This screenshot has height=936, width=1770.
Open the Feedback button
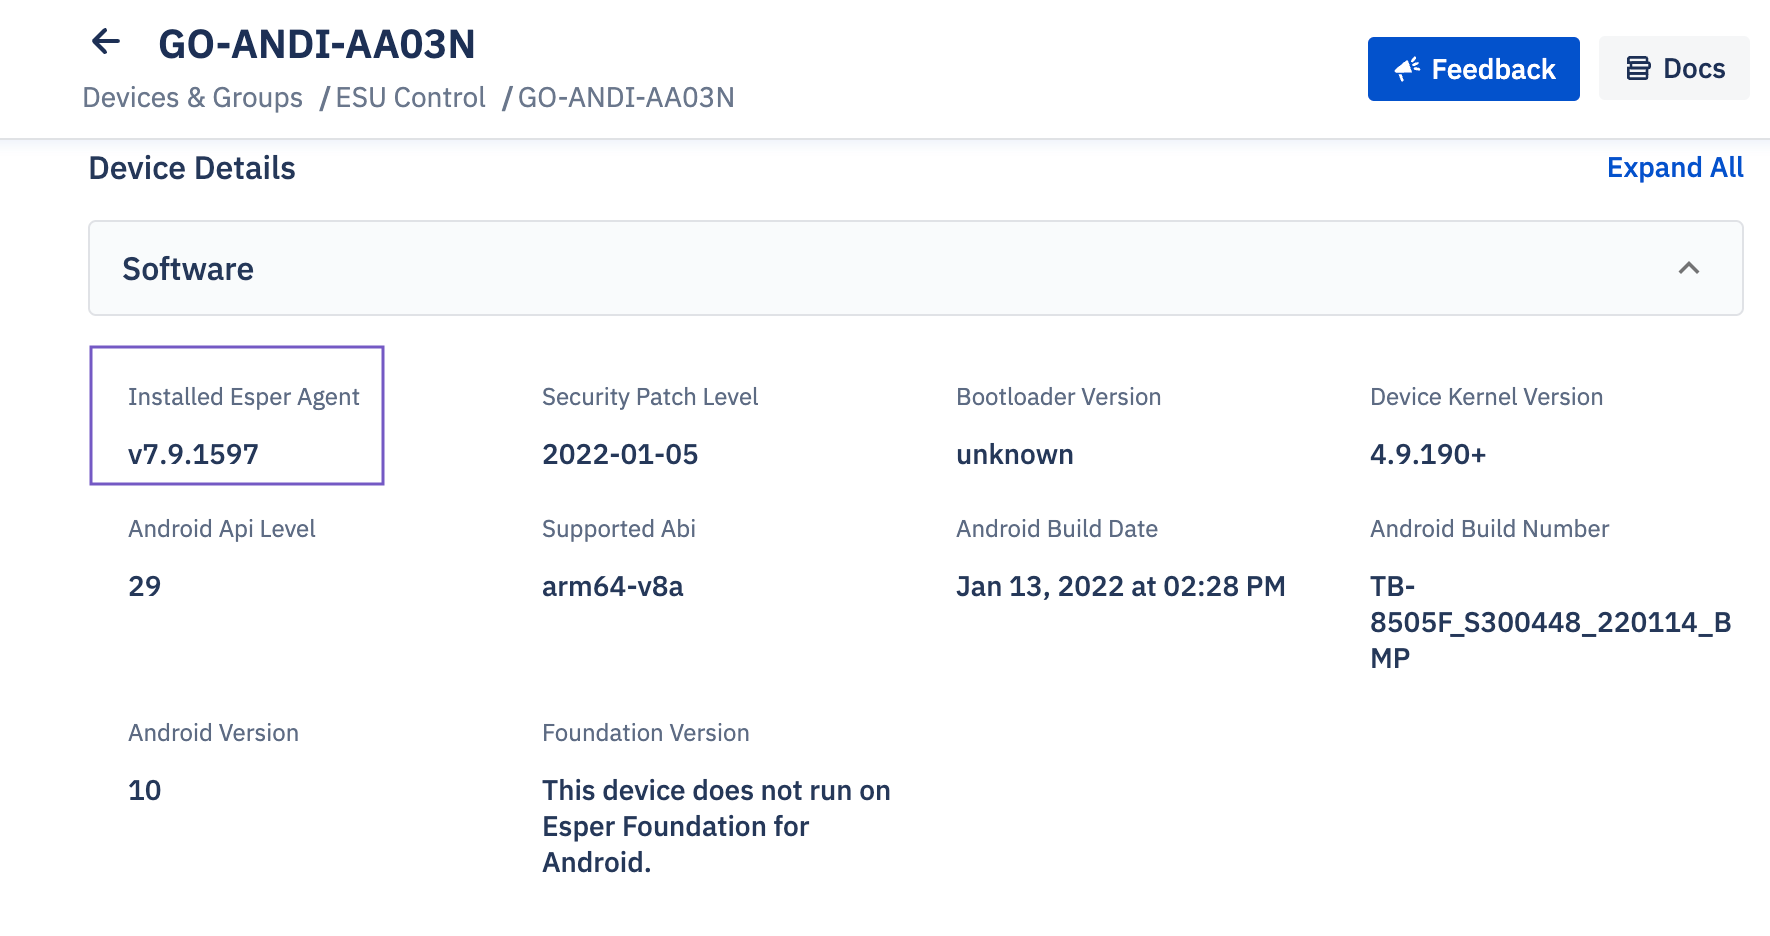[1473, 69]
